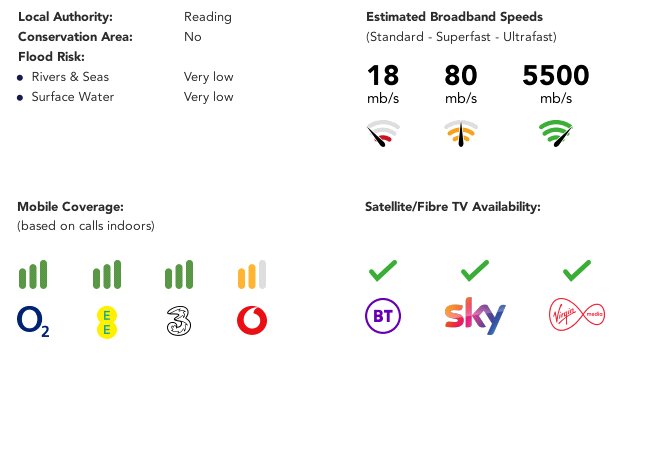Screen dimensions: 645x462
Task: Click the green checkmark above BT
Action: click(x=383, y=271)
